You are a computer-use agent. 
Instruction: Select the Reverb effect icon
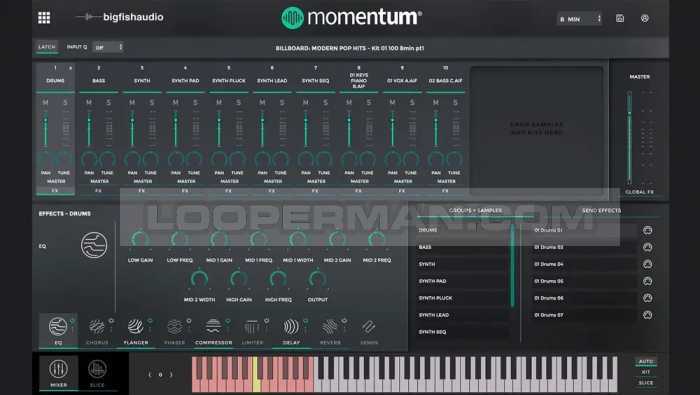pyautogui.click(x=330, y=327)
